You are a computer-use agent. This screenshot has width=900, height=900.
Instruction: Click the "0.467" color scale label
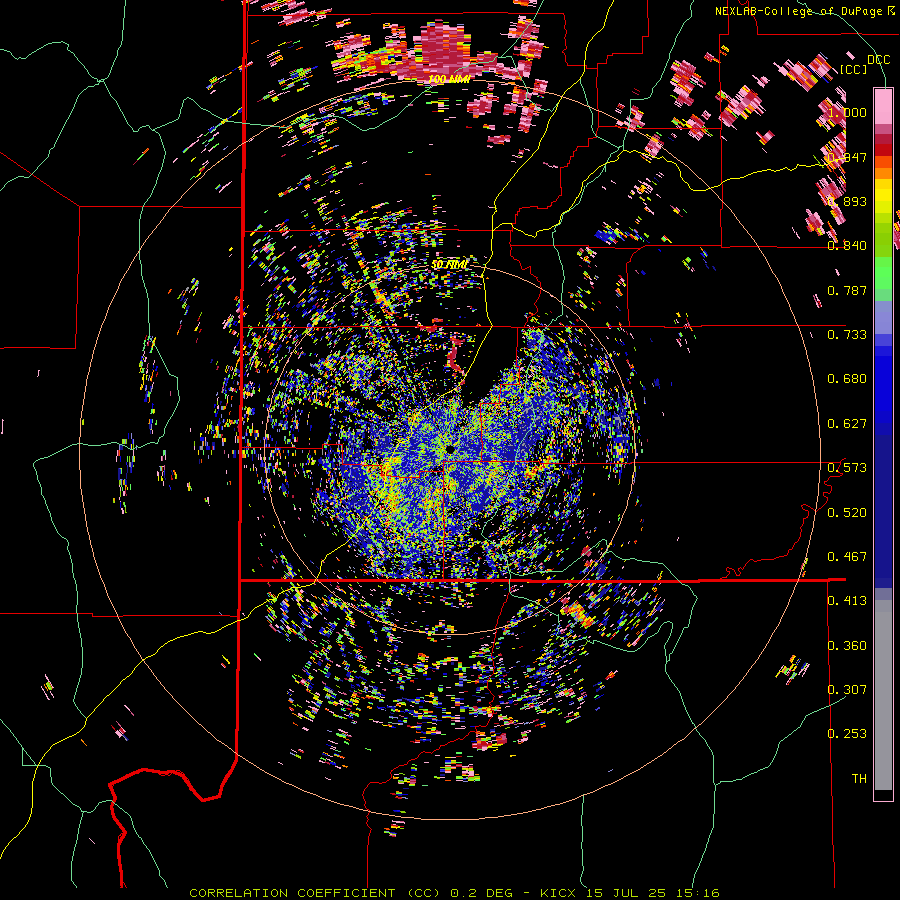pos(847,557)
